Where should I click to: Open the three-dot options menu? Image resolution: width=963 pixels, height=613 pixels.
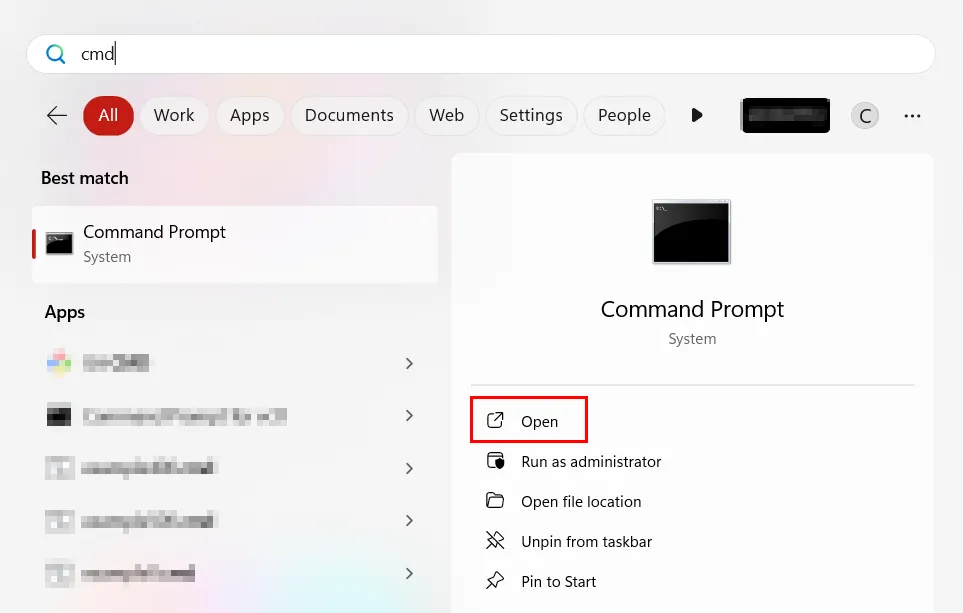(x=912, y=115)
